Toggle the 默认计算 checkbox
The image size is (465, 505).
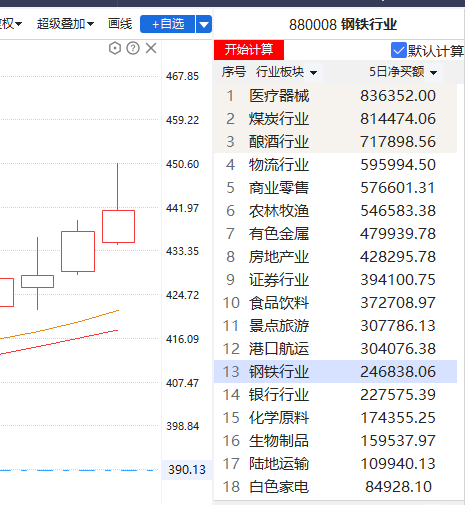click(399, 50)
